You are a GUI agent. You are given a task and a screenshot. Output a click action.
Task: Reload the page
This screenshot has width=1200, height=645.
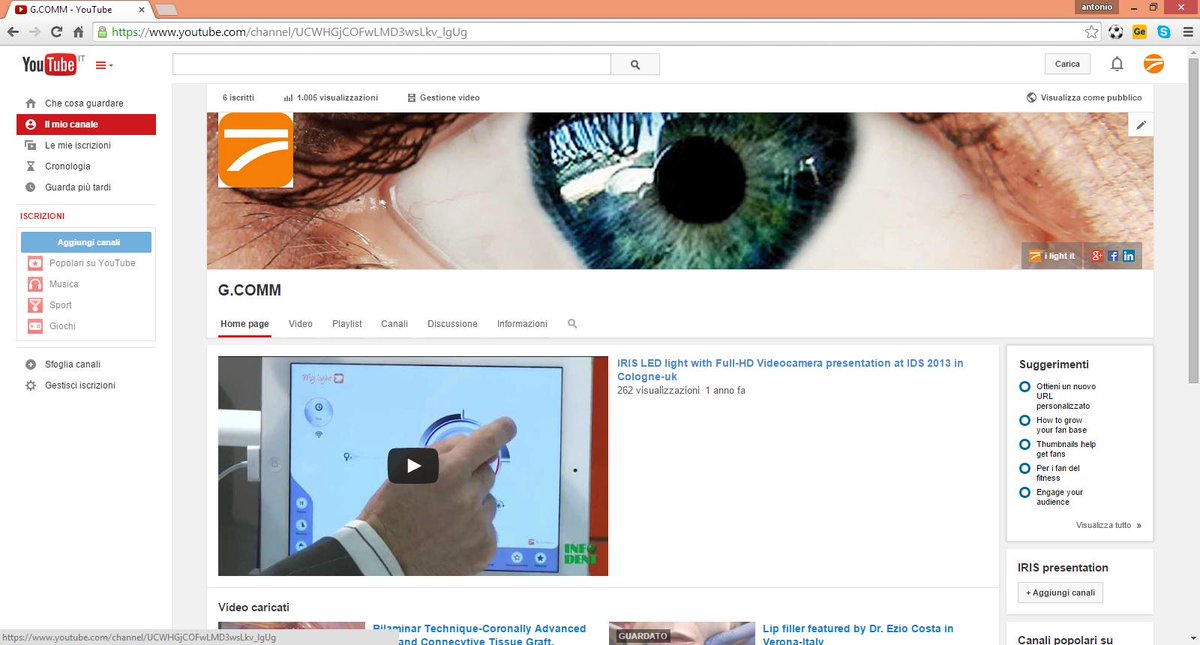[56, 32]
